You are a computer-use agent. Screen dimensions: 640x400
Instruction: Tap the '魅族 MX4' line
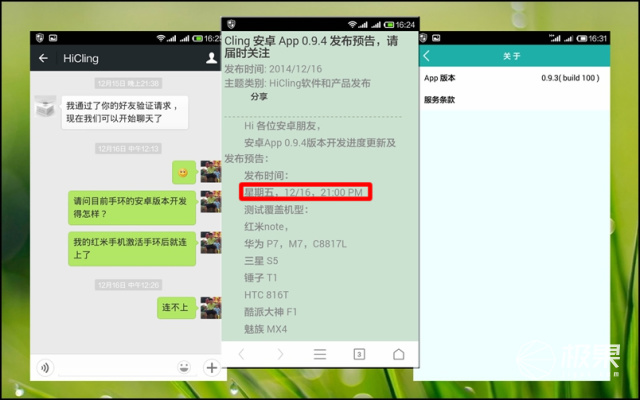pyautogui.click(x=265, y=329)
